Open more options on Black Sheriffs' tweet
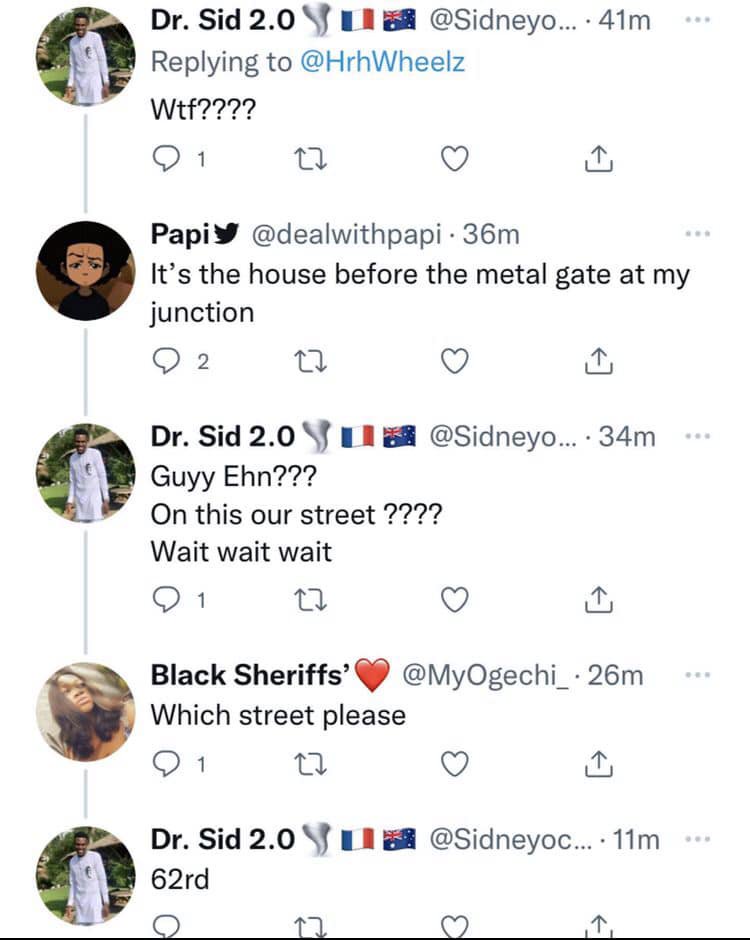Image resolution: width=750 pixels, height=940 pixels. 696,676
